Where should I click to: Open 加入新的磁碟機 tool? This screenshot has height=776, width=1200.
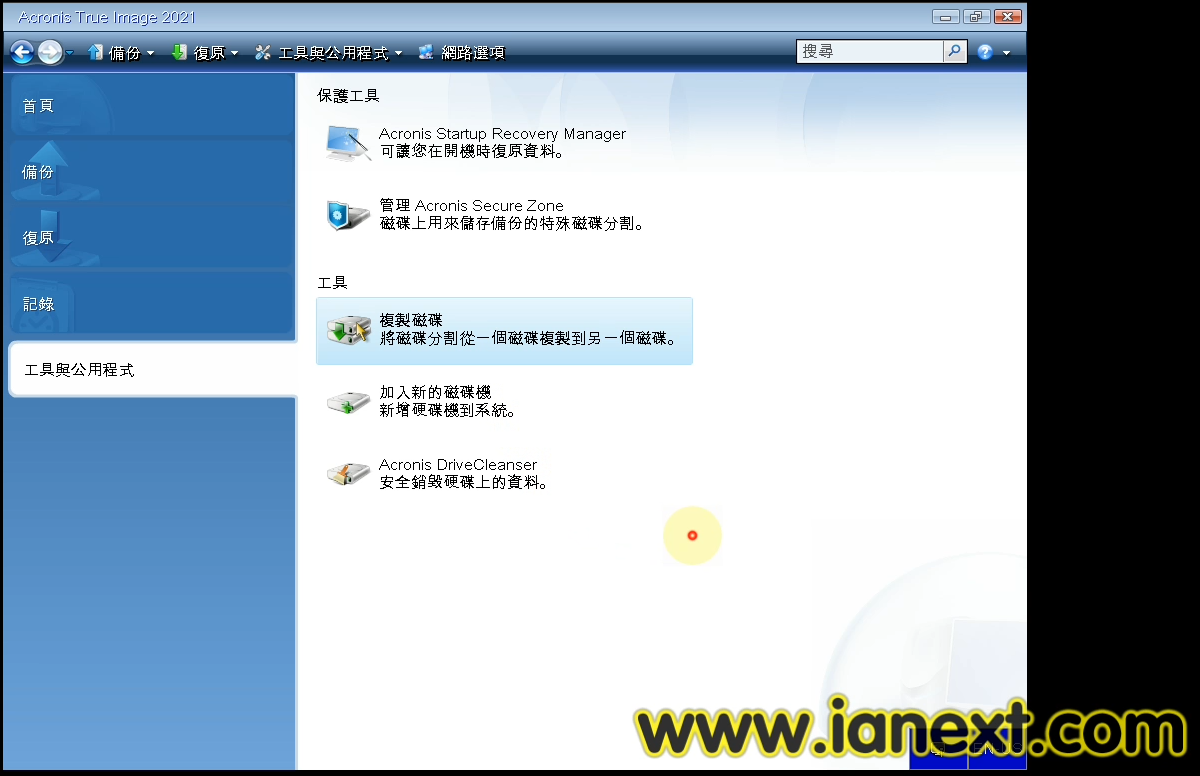[435, 393]
